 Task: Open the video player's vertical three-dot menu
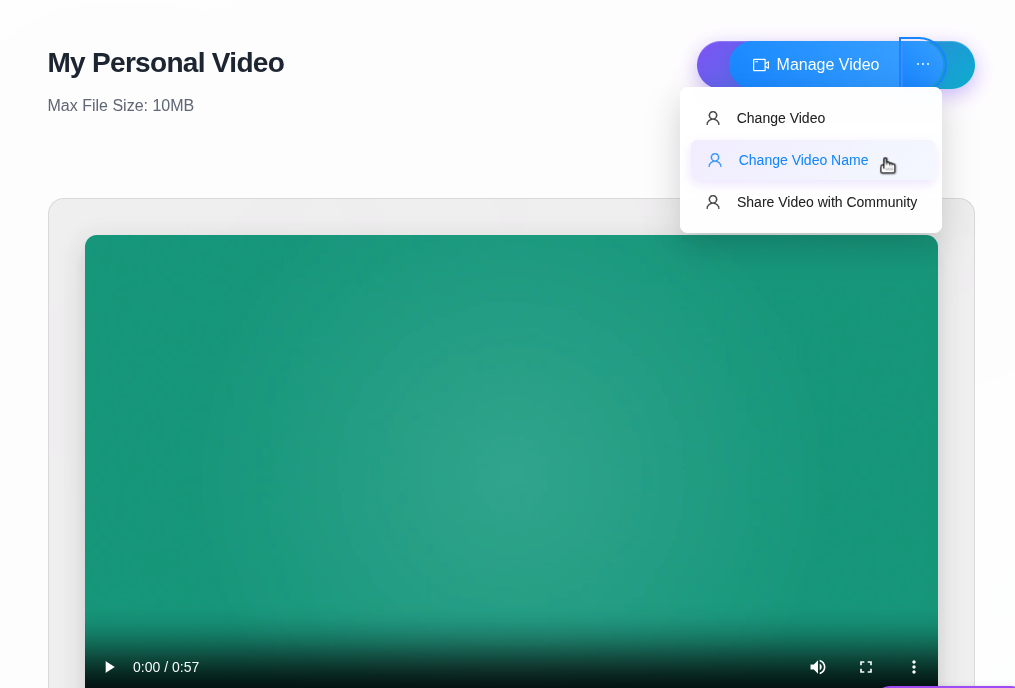pos(913,667)
